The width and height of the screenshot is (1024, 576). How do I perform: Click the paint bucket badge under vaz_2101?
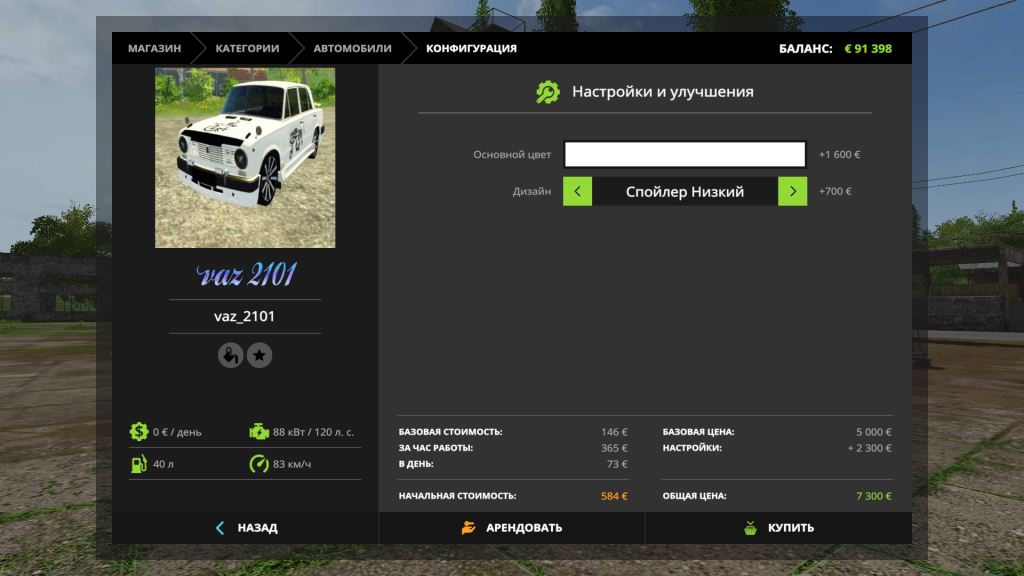coord(231,355)
